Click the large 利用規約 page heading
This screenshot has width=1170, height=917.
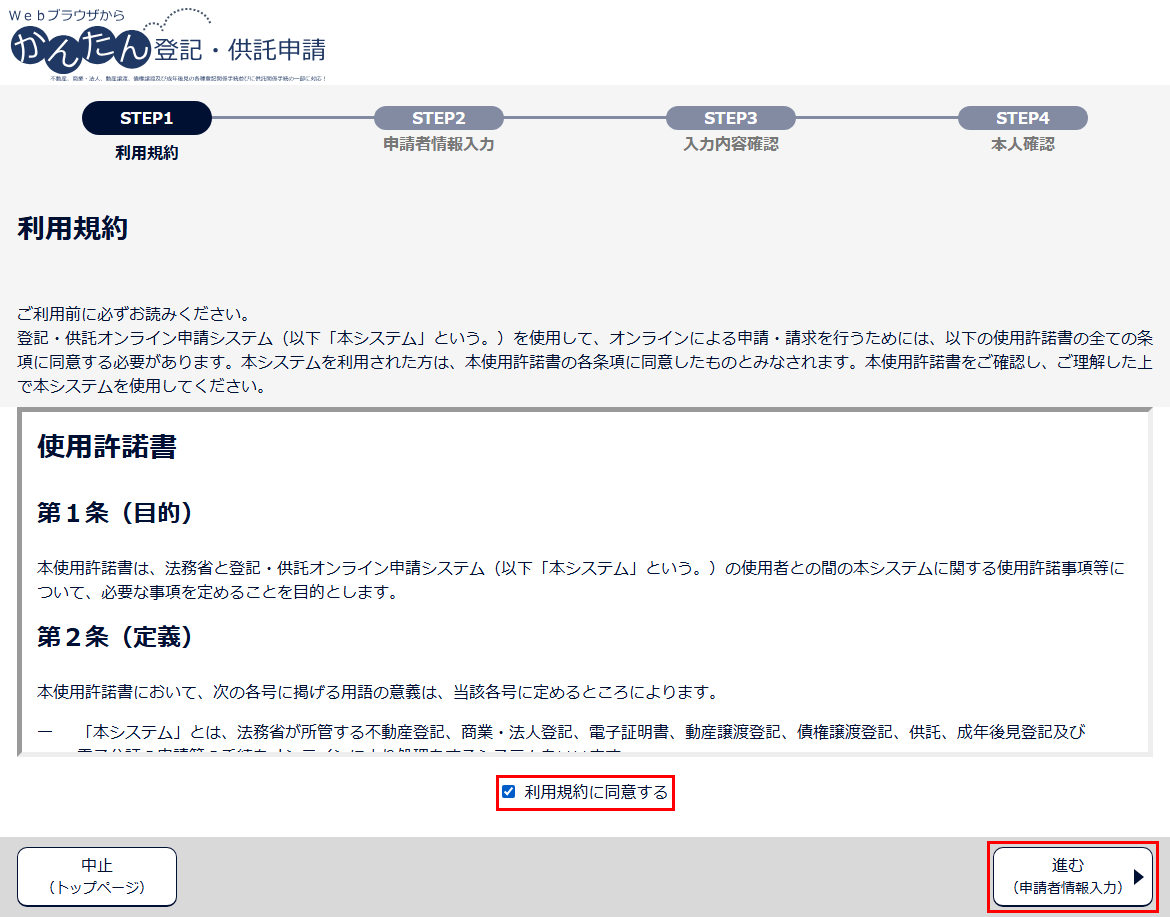73,228
